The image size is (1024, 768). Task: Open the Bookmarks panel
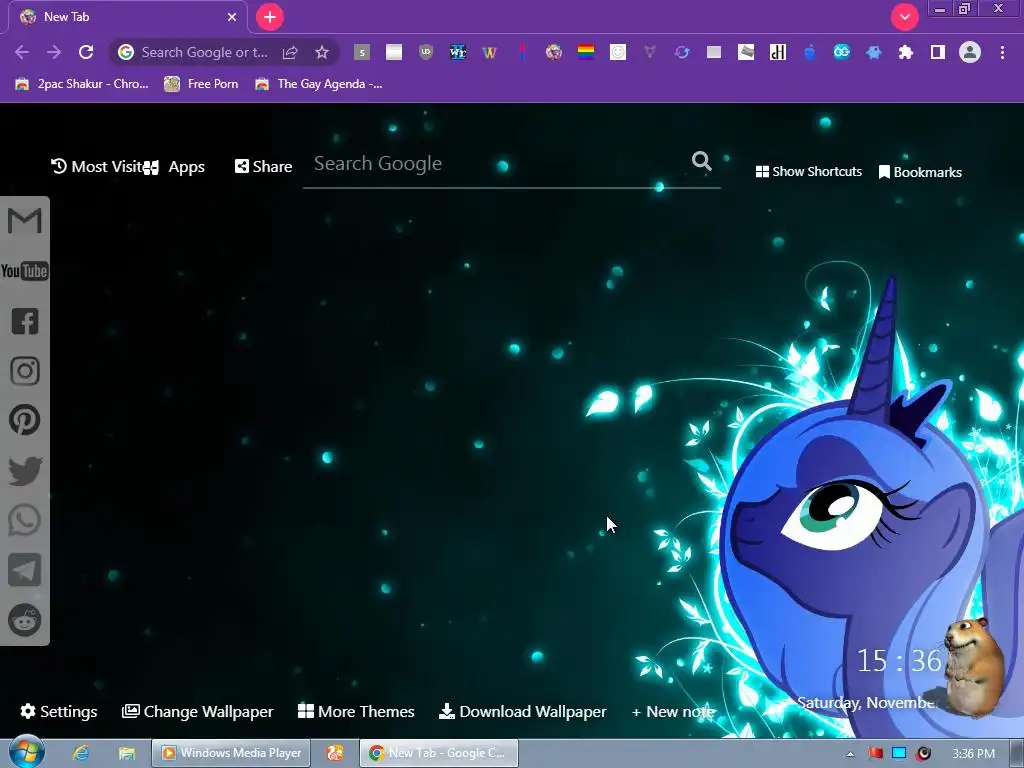(x=920, y=172)
